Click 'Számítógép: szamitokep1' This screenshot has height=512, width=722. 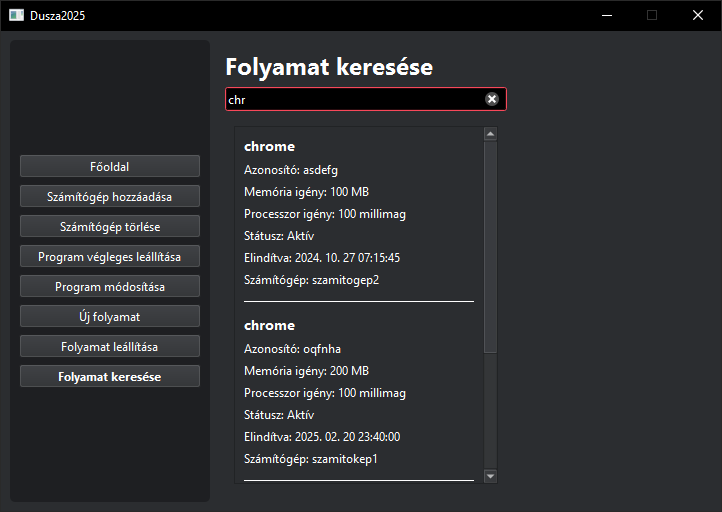pyautogui.click(x=311, y=459)
